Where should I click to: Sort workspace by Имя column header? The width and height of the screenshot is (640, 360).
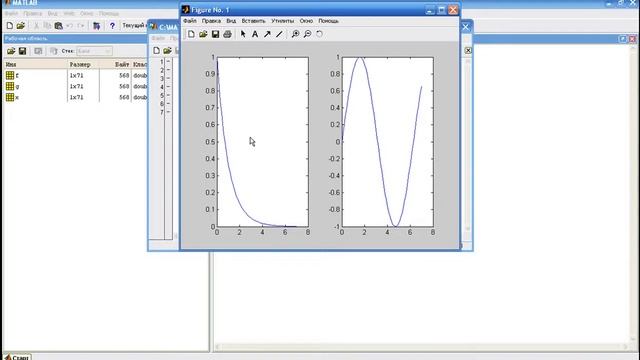(36, 64)
